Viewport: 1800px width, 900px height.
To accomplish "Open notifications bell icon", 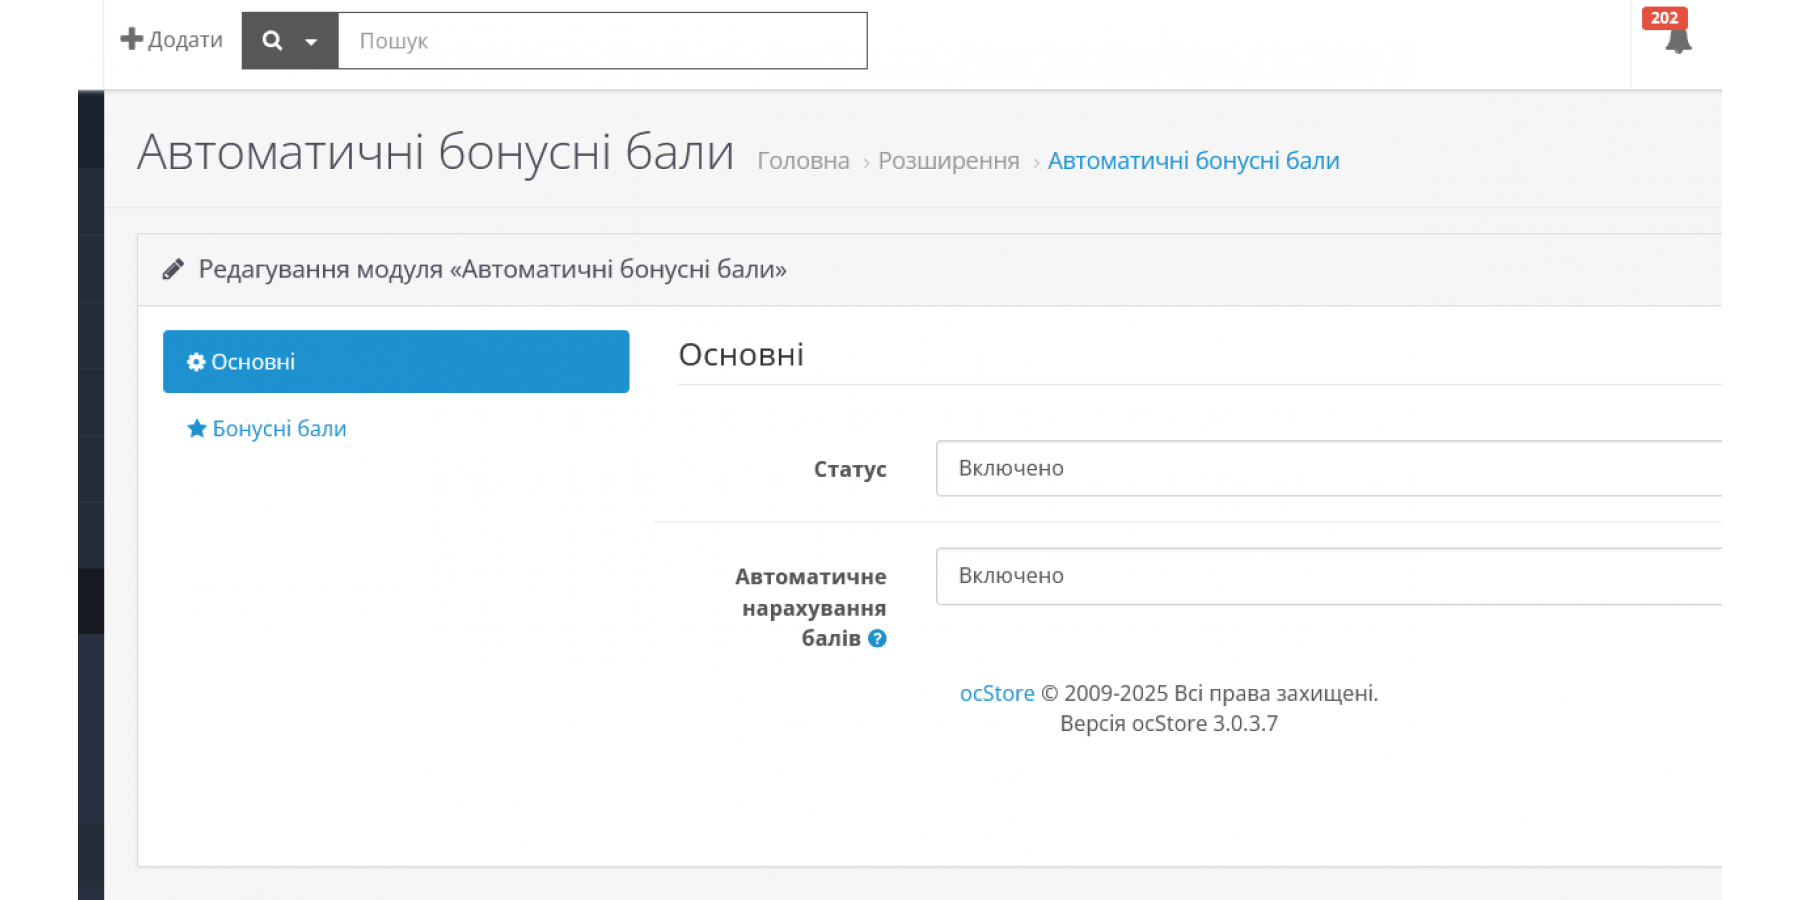I will click(1678, 42).
